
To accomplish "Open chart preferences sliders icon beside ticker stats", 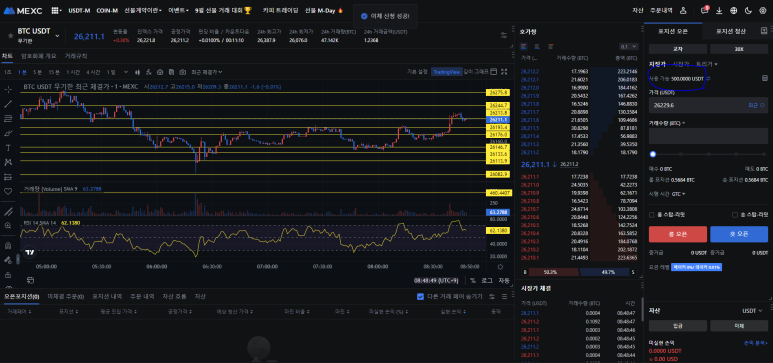I will coord(503,35).
